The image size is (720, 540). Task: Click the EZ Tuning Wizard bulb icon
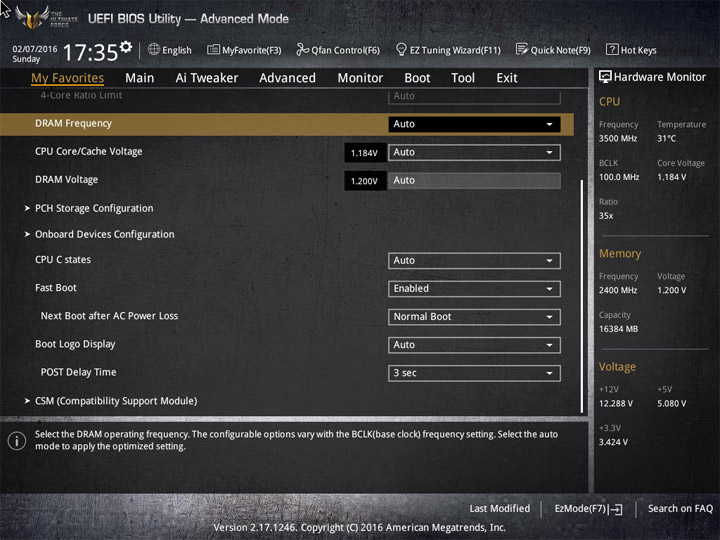coord(401,49)
